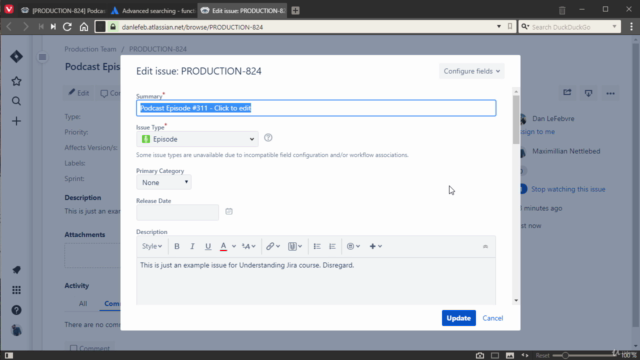
Task: Click the capture page camera icon
Action: tap(480, 356)
